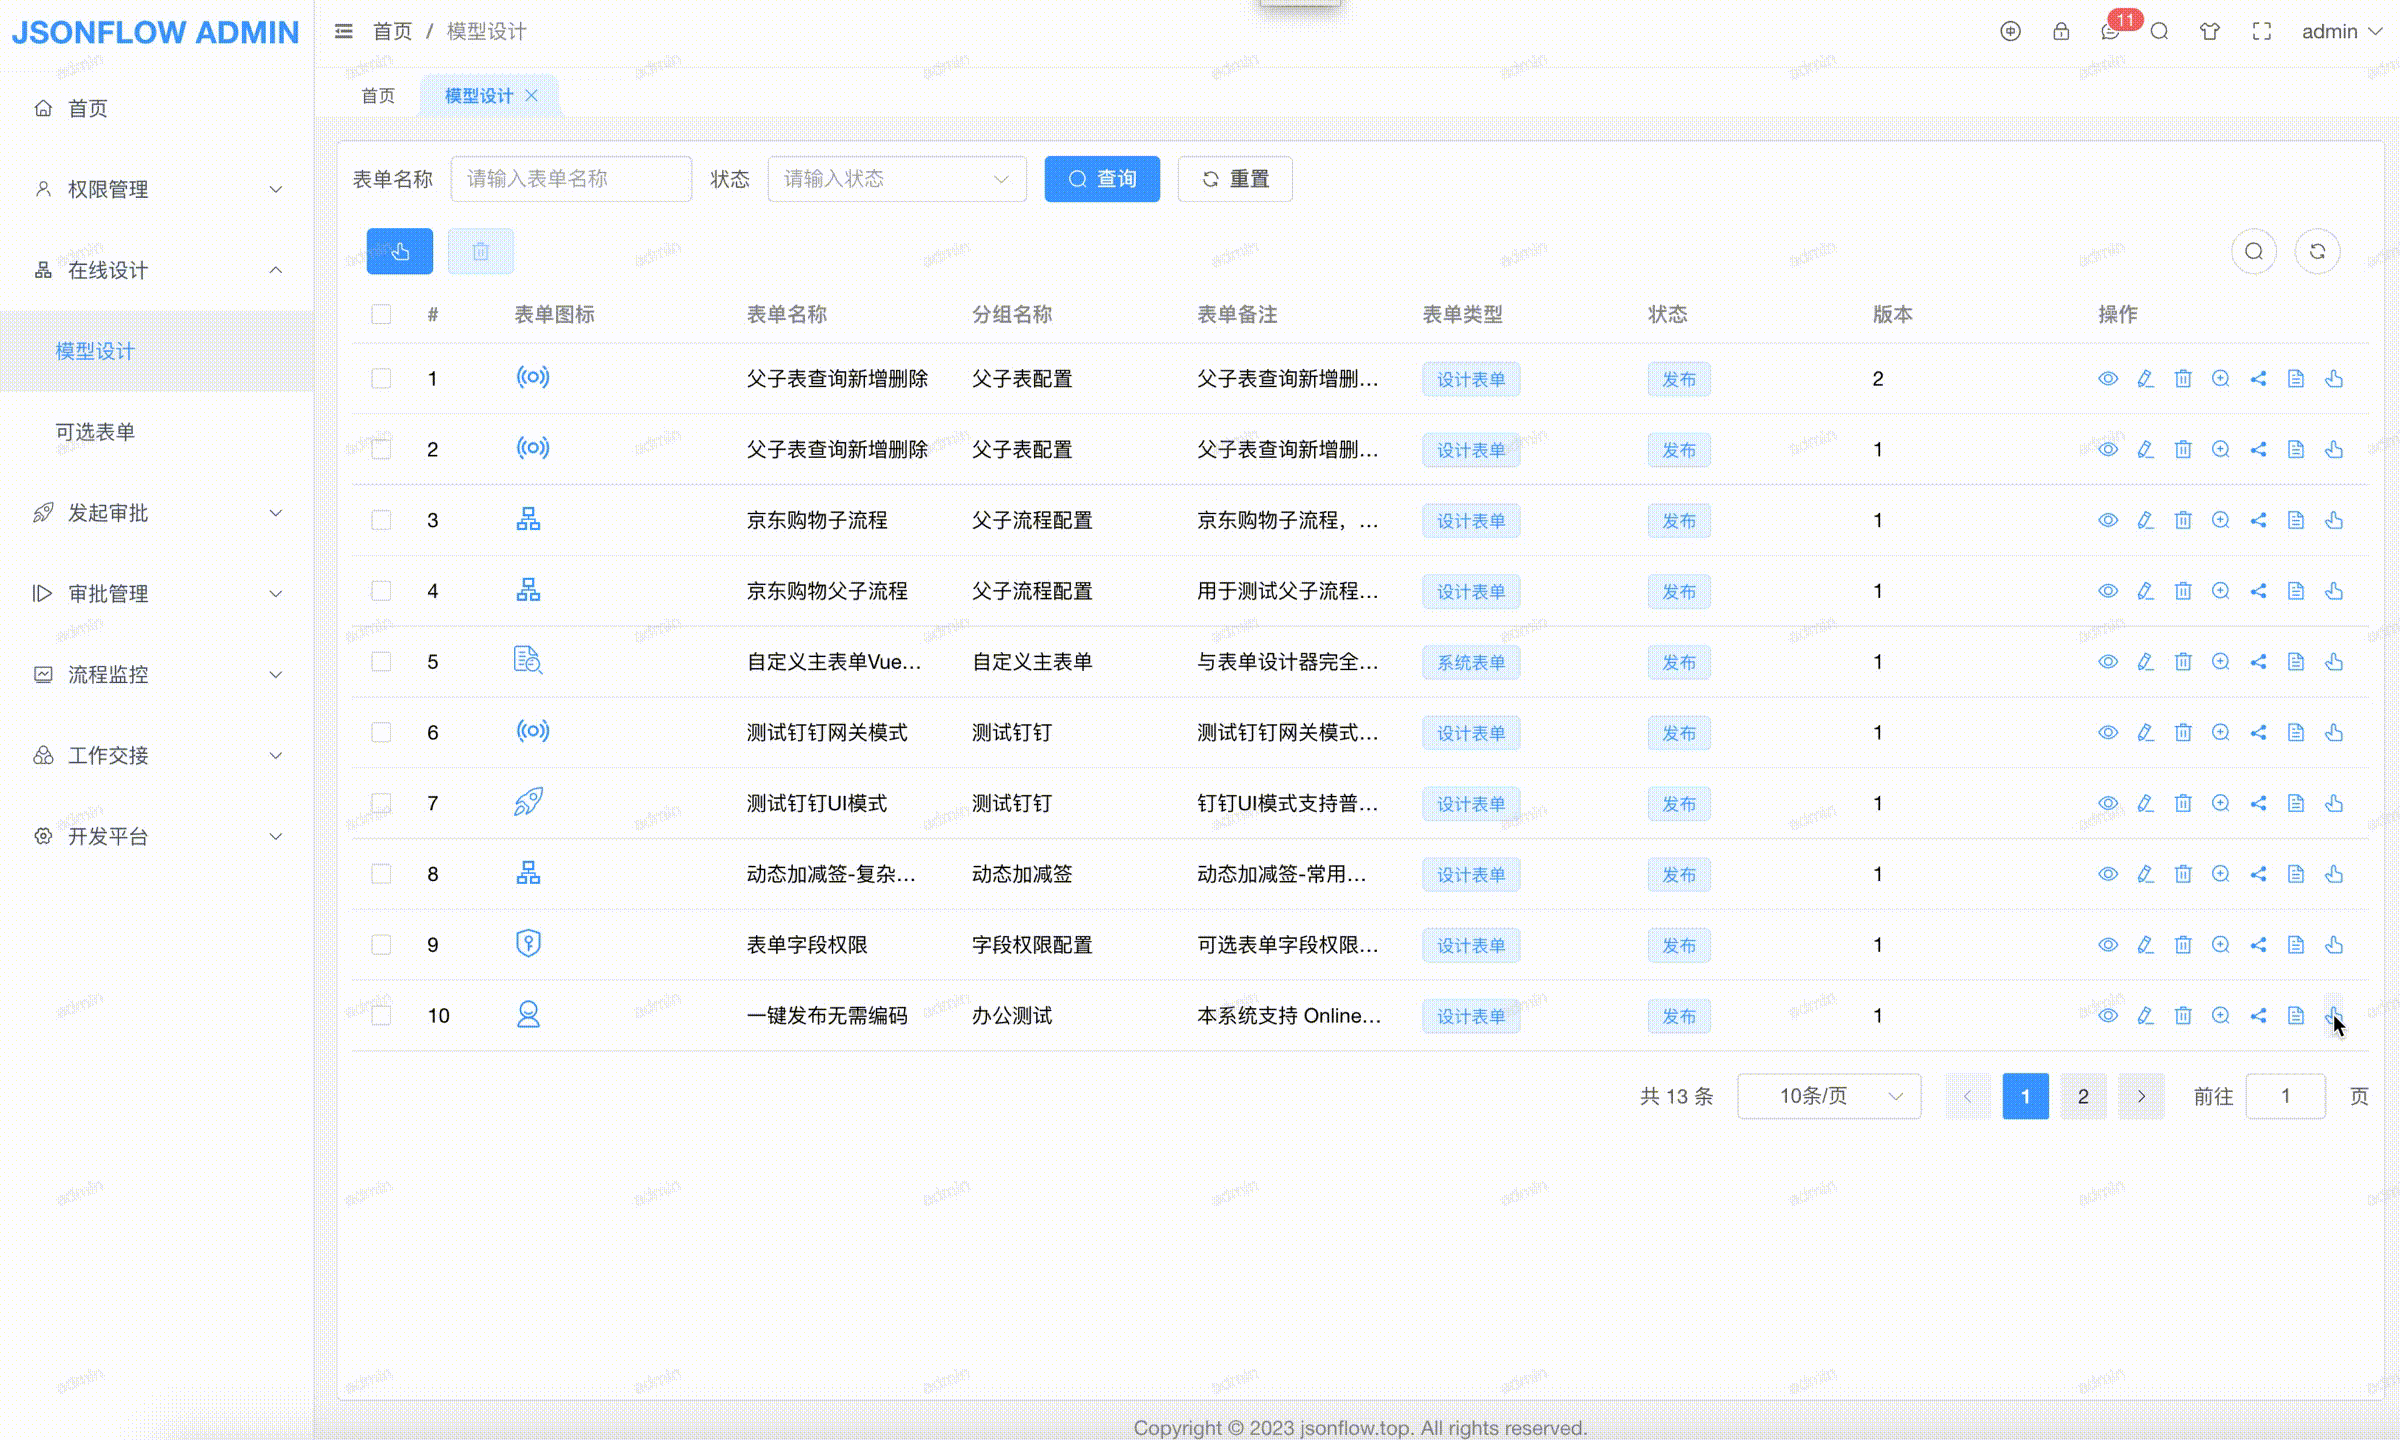The width and height of the screenshot is (2400, 1440).
Task: Click the round refresh icon above table
Action: point(2317,251)
